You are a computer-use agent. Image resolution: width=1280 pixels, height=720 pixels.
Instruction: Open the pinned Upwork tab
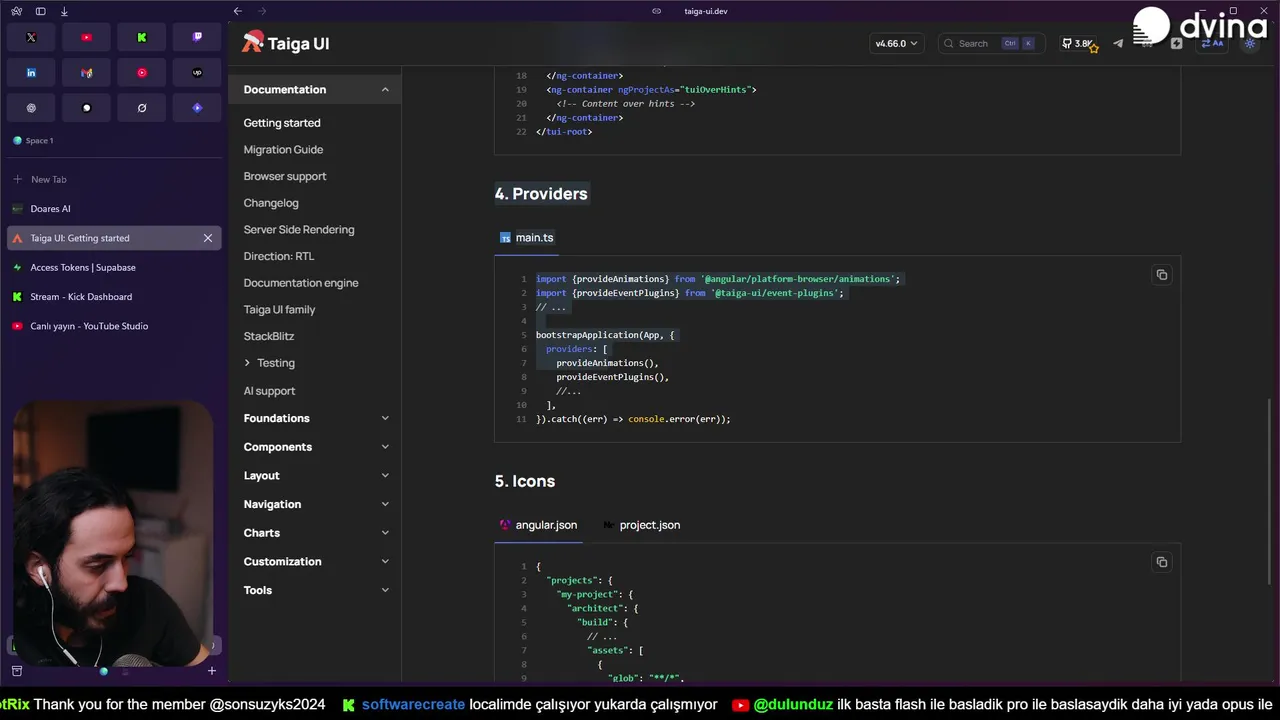point(197,73)
